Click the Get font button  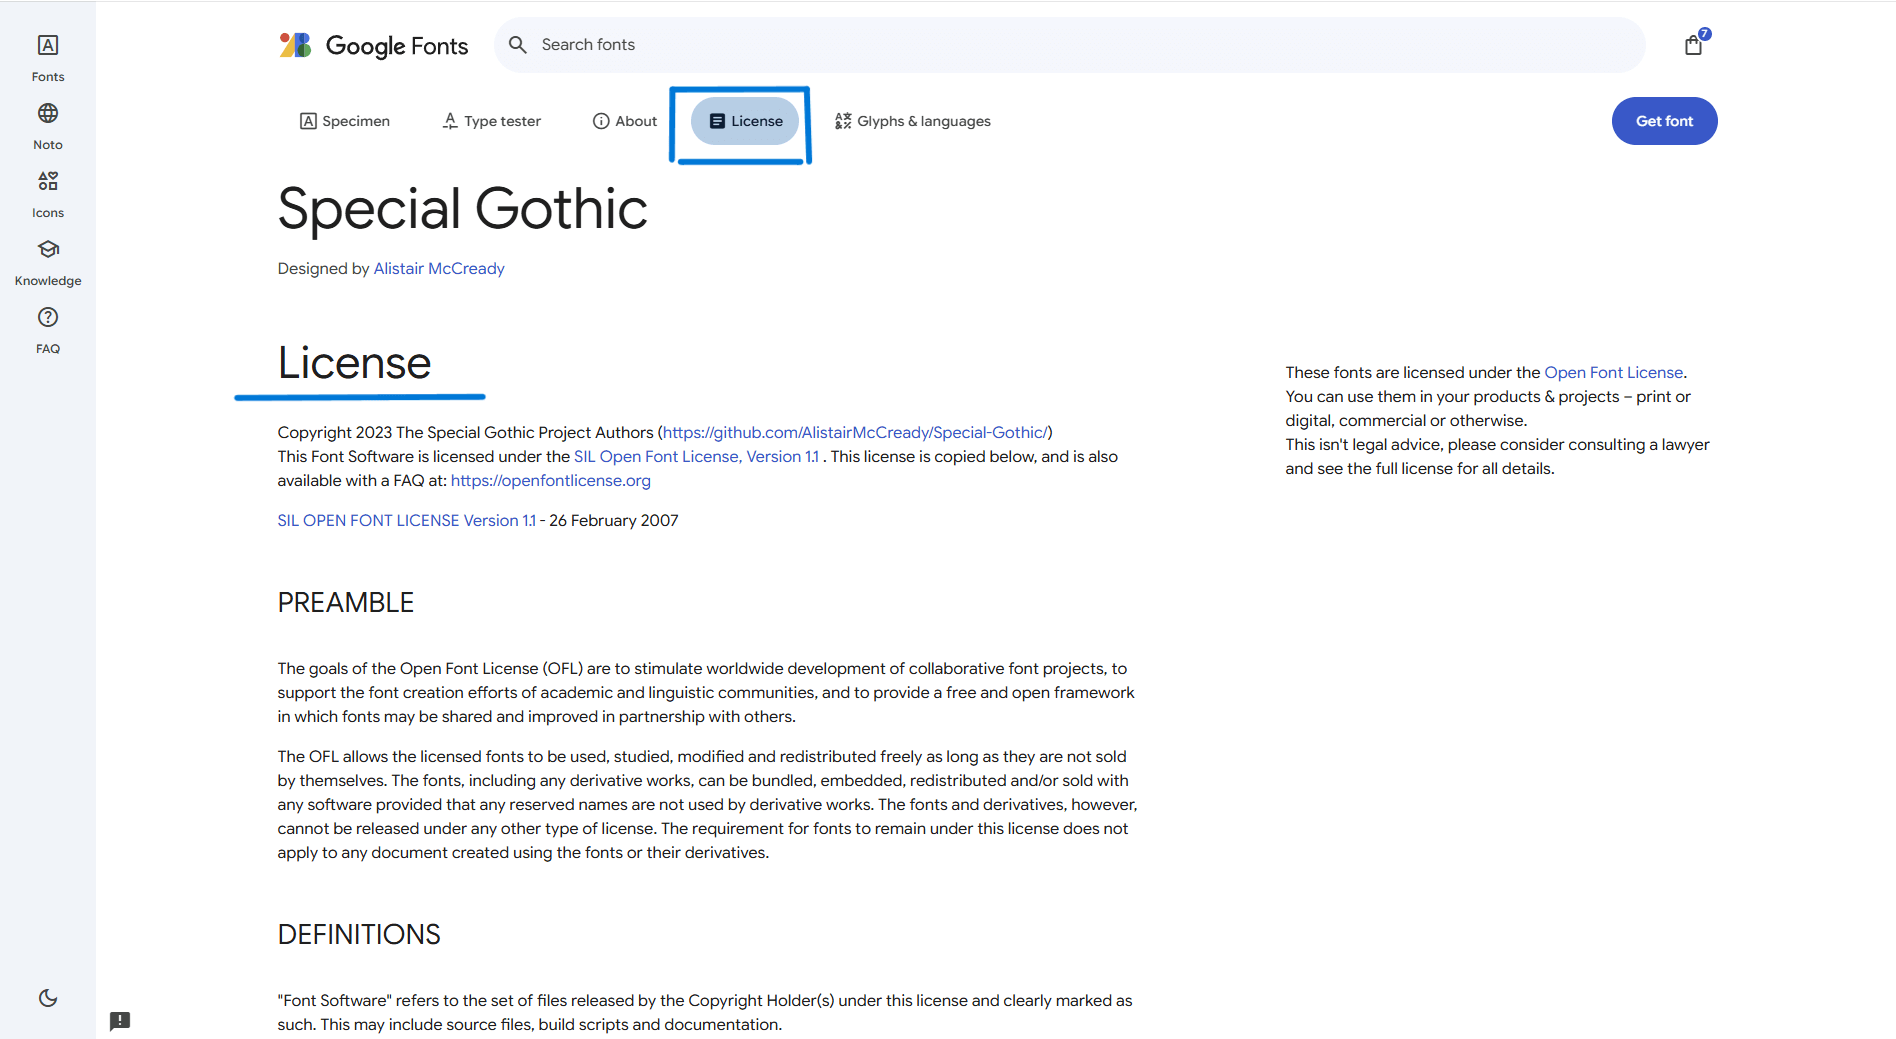[1664, 121]
